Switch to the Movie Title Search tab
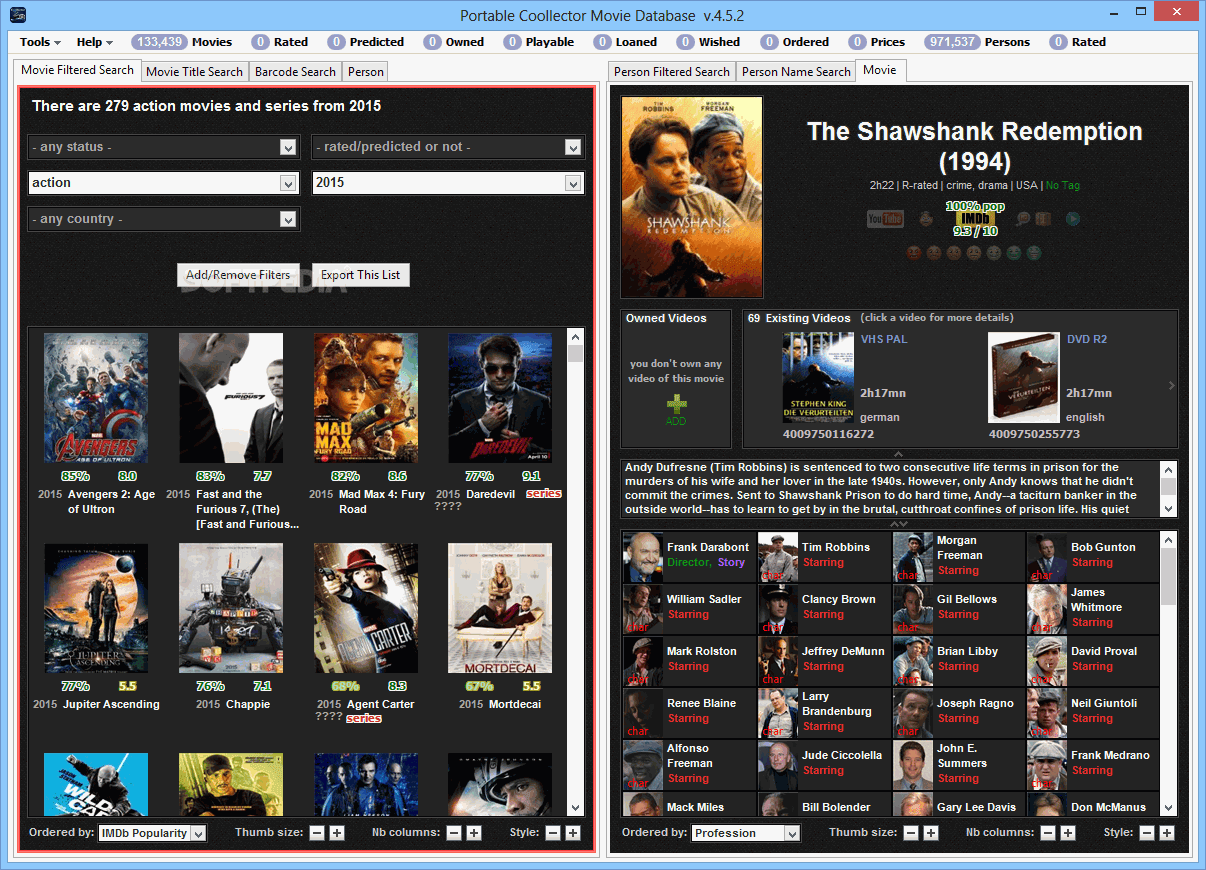The height and width of the screenshot is (870, 1206). point(195,72)
